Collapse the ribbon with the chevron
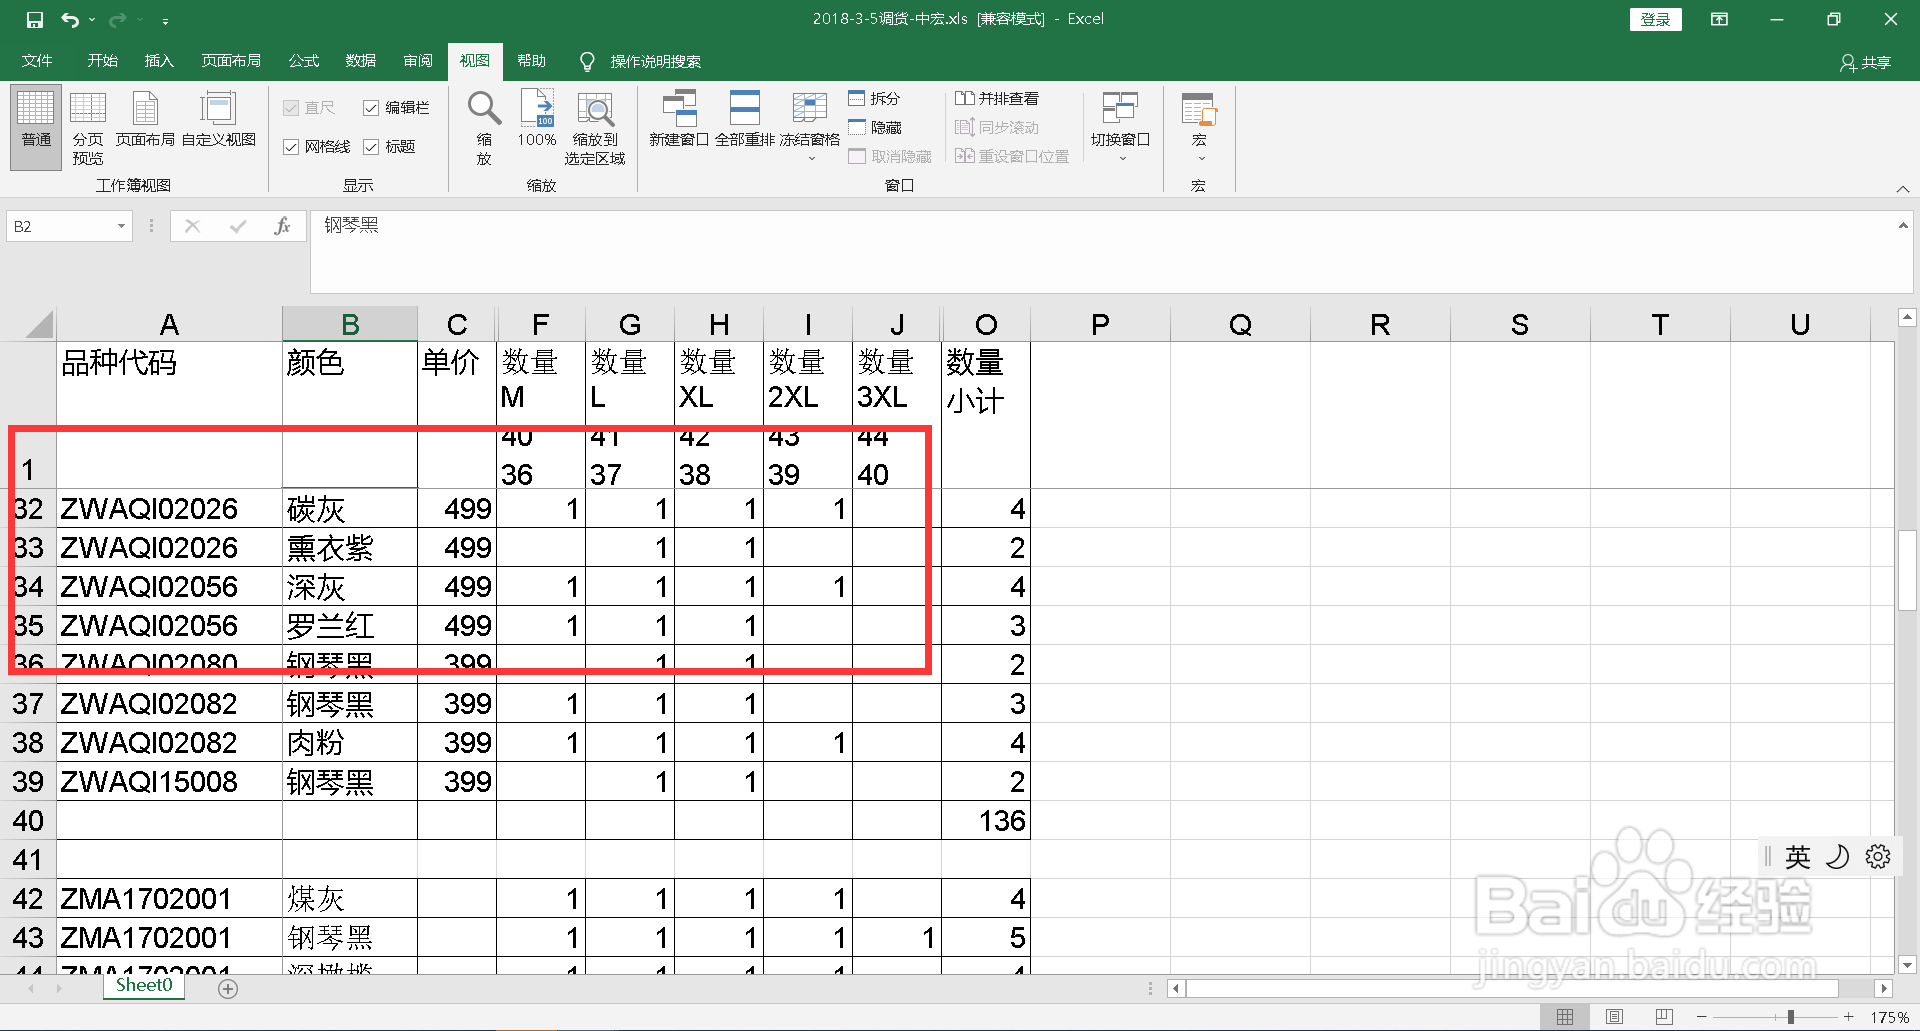The height and width of the screenshot is (1031, 1920). 1902,188
